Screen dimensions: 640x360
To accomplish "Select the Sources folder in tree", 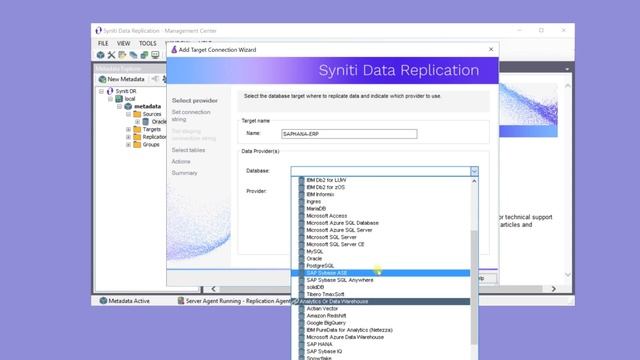I will (x=152, y=114).
